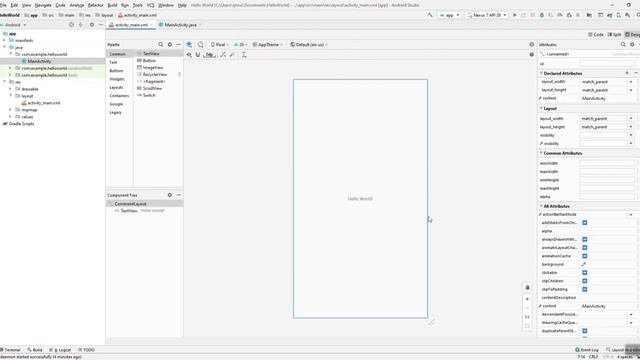Click the Project panel locate target icon
Image resolution: width=640 pixels, height=360 pixels.
pyautogui.click(x=71, y=25)
